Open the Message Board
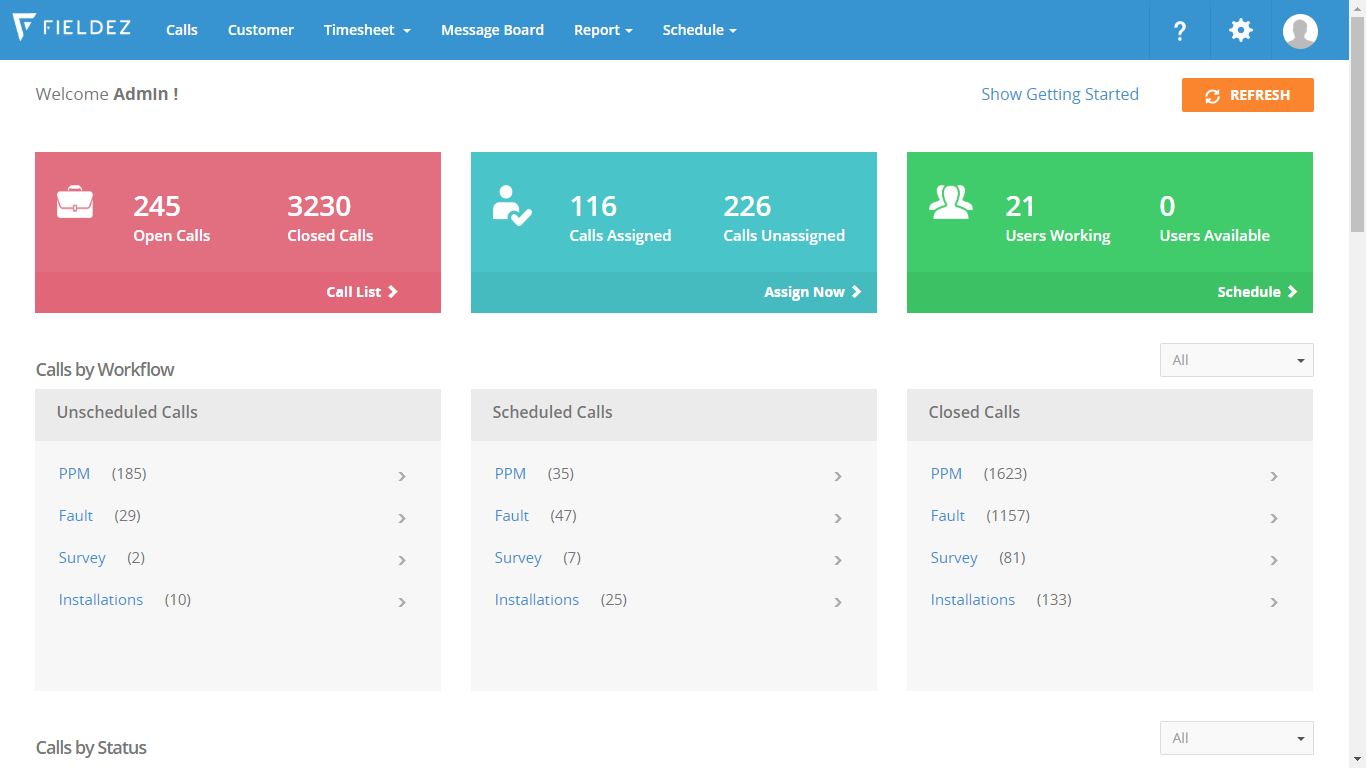1366x768 pixels. pos(492,30)
